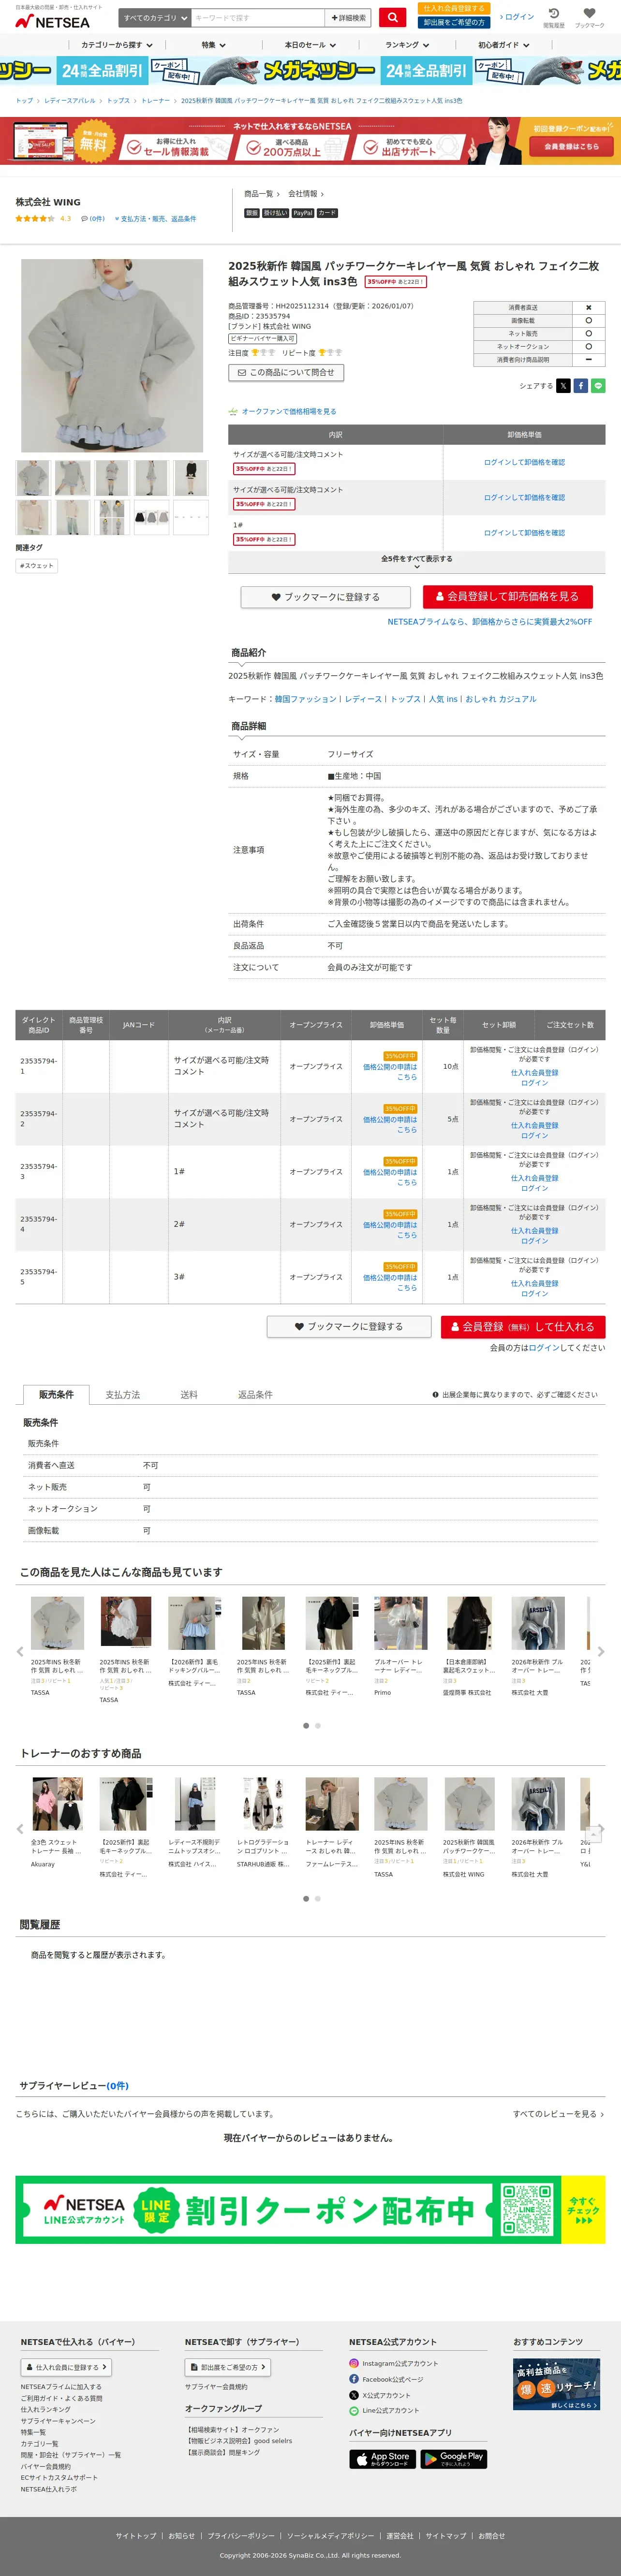Click the Line official account icon in footer
Image resolution: width=621 pixels, height=2576 pixels.
pyautogui.click(x=353, y=2410)
